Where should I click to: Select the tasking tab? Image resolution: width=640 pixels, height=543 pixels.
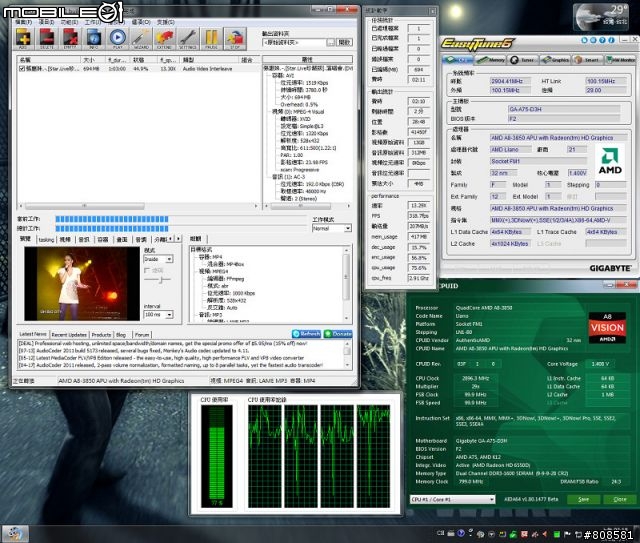[46, 240]
